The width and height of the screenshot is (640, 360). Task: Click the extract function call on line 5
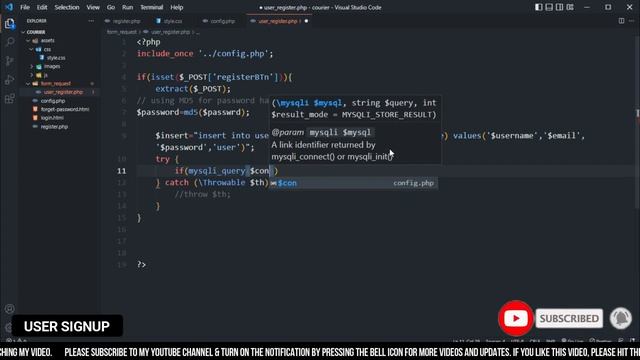pyautogui.click(x=171, y=89)
